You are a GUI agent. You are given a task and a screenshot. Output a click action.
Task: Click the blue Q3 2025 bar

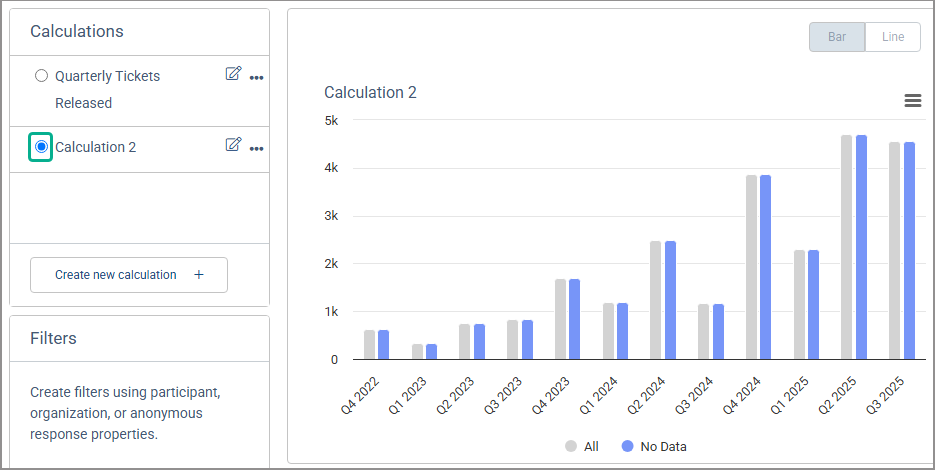point(909,250)
